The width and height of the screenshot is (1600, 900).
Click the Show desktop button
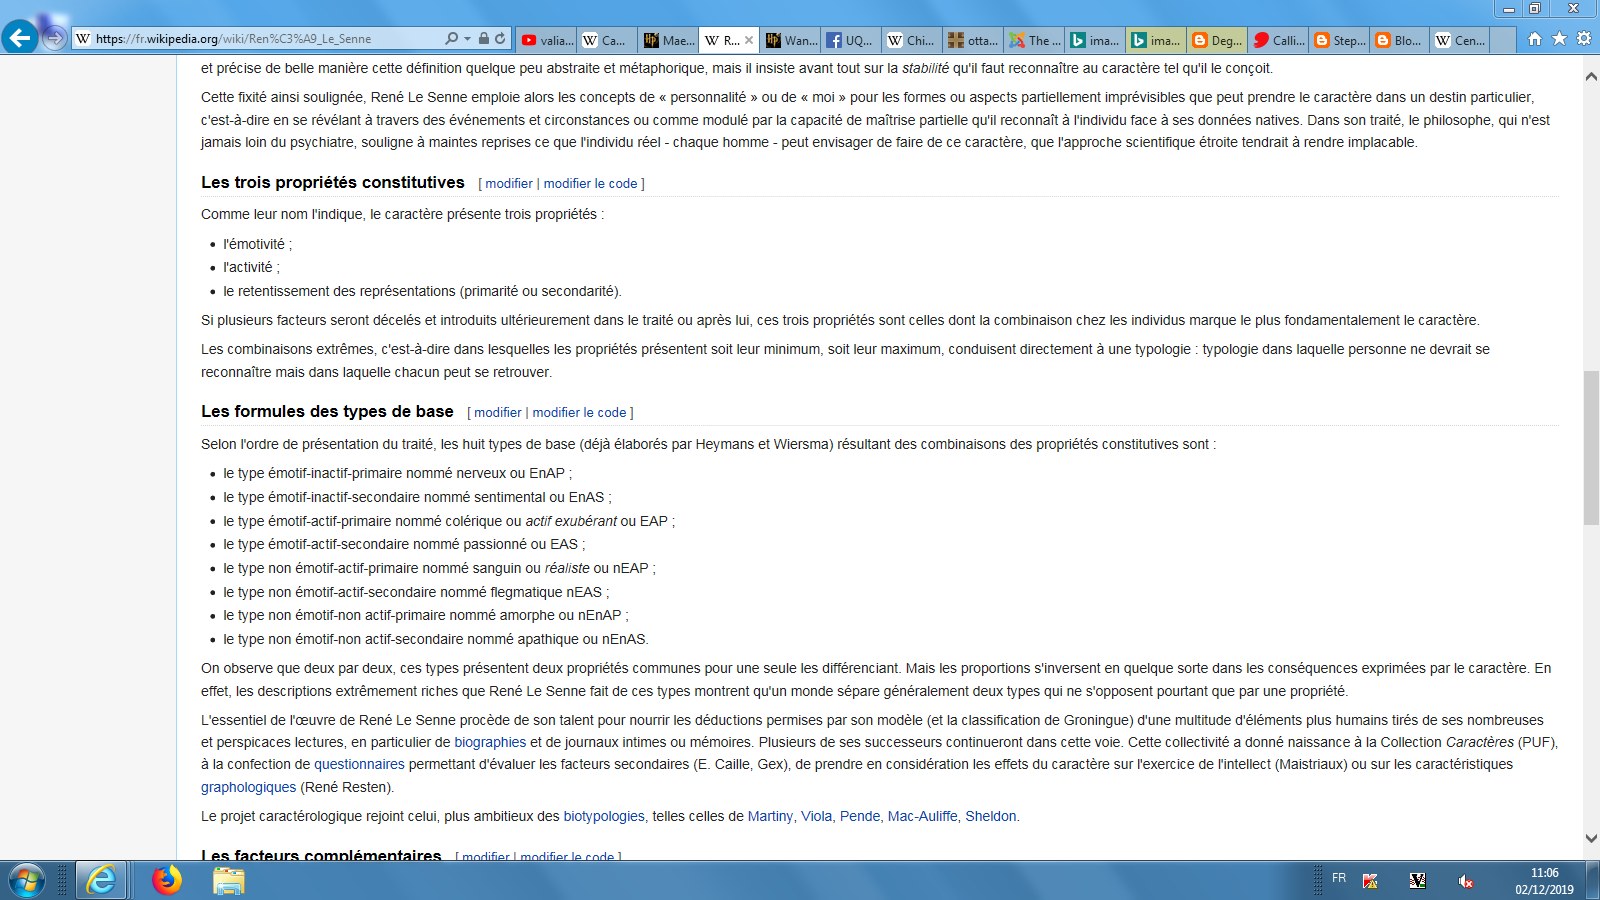1593,881
